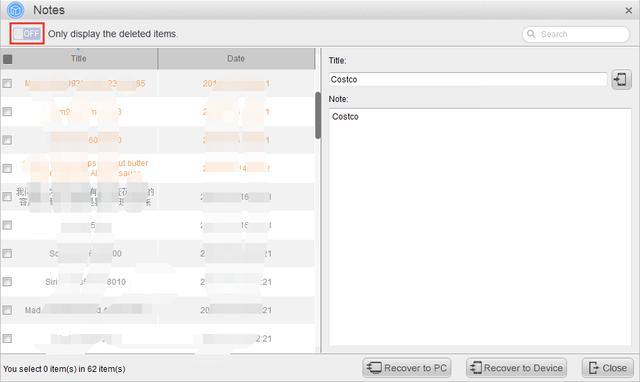This screenshot has height=382, width=640.
Task: Click the Title field containing Costco
Action: tap(468, 79)
